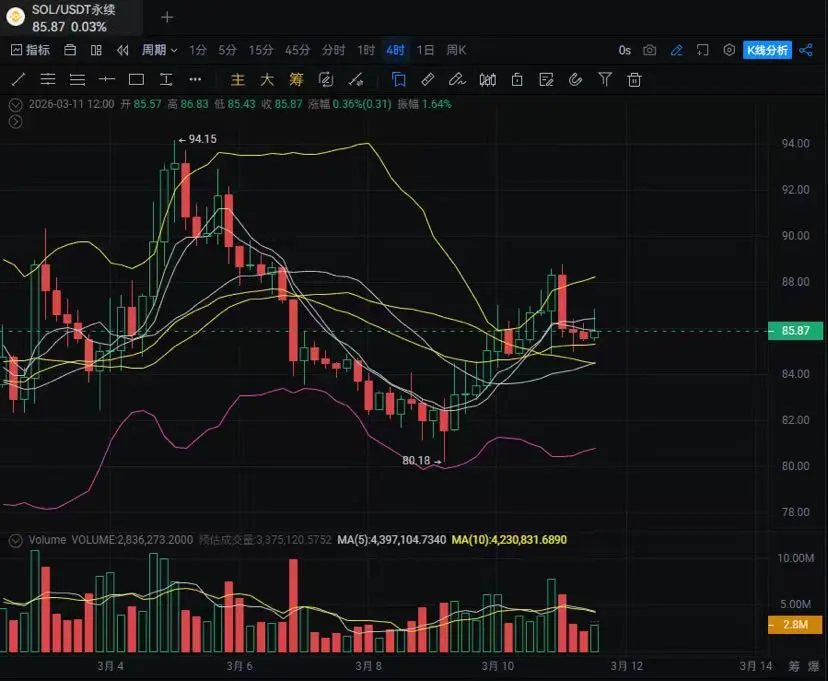This screenshot has width=828, height=681.
Task: Open more drawing tools ellipsis
Action: pos(195,80)
